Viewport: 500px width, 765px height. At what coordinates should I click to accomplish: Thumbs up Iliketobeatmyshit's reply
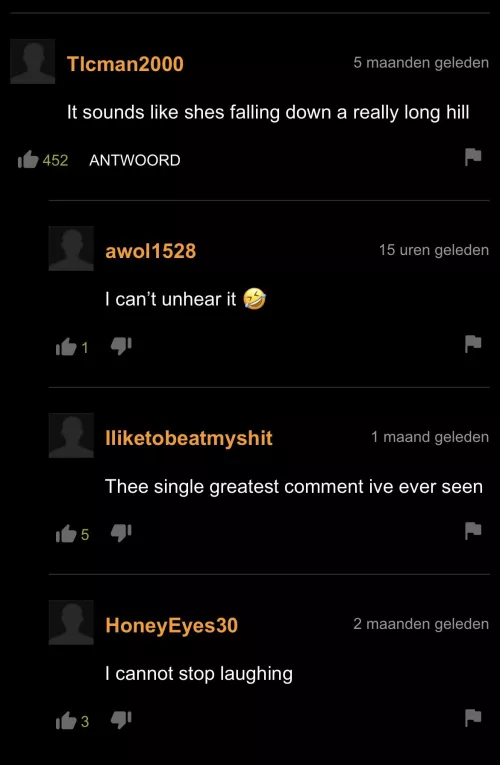click(66, 534)
